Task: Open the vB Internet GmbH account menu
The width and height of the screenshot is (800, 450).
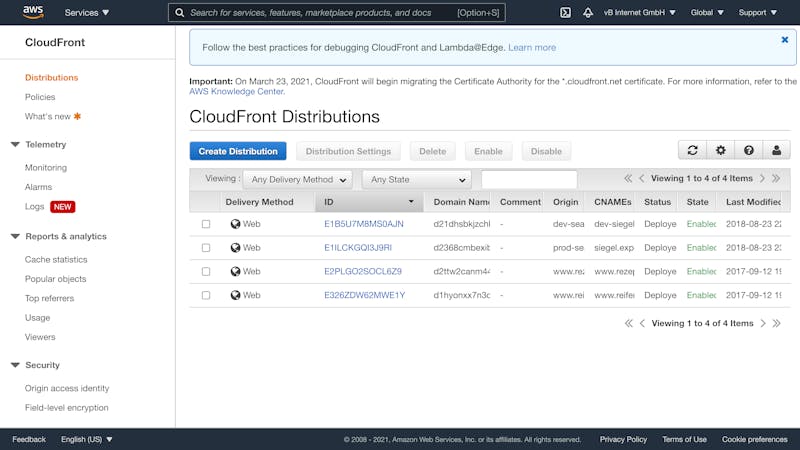Action: click(639, 12)
